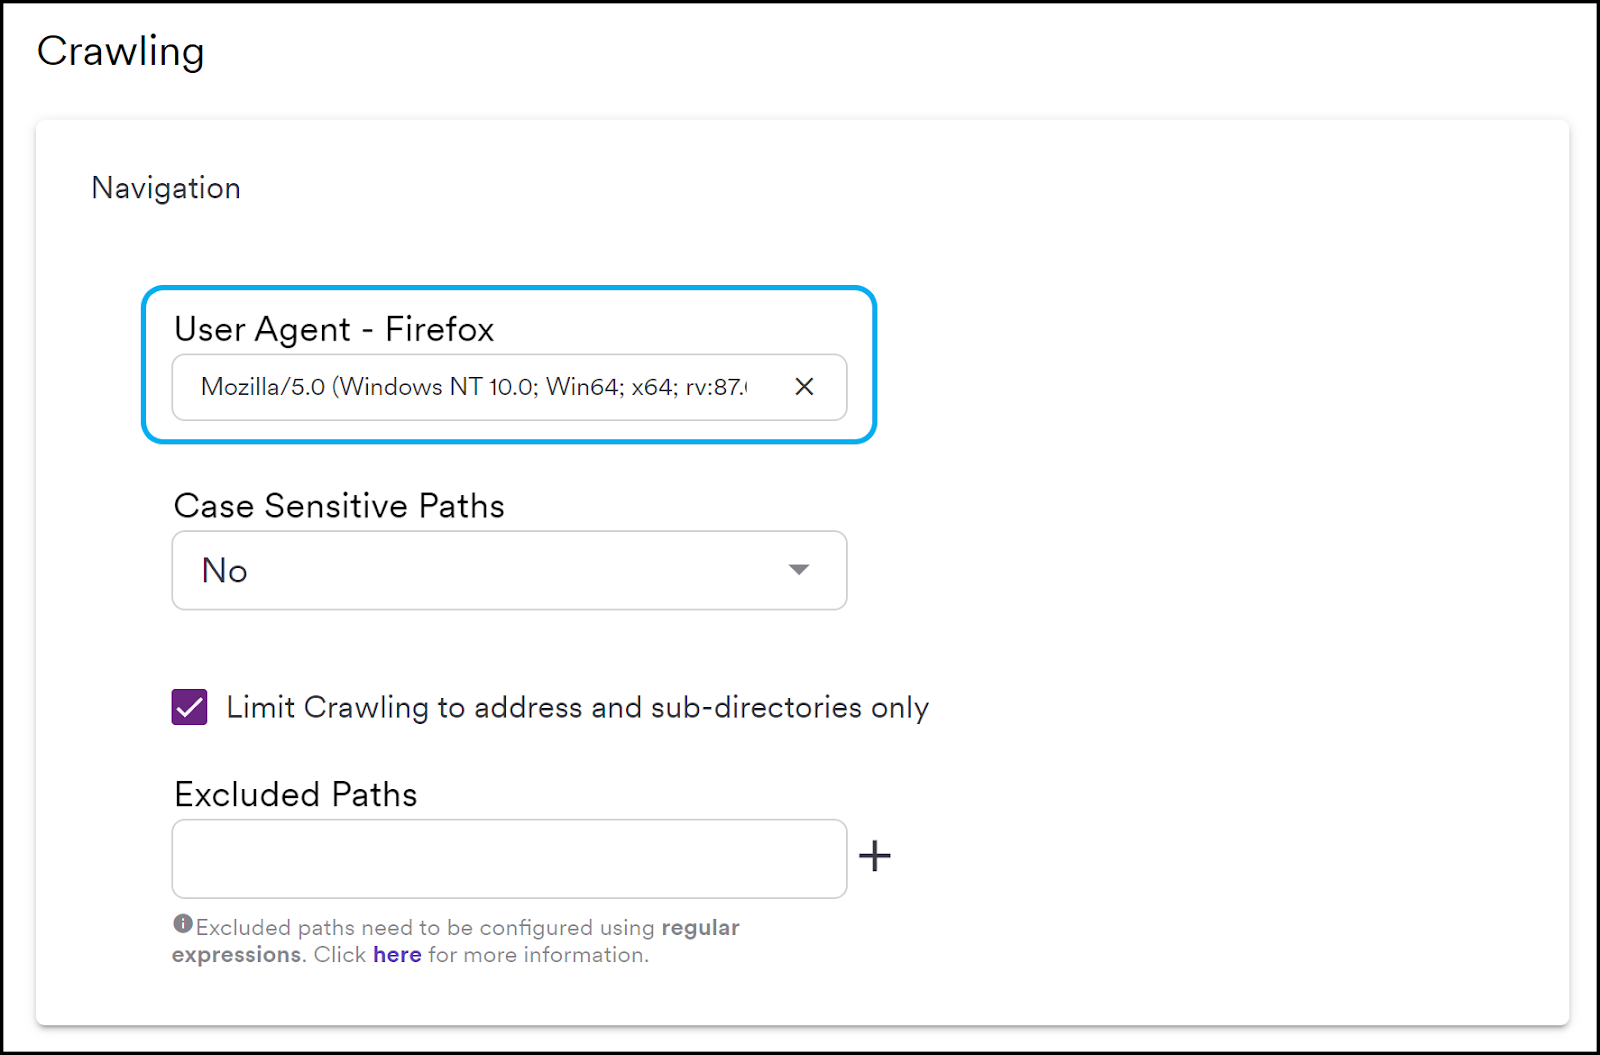Viewport: 1600px width, 1055px height.
Task: Open the 'here' link for more information
Action: pos(397,955)
